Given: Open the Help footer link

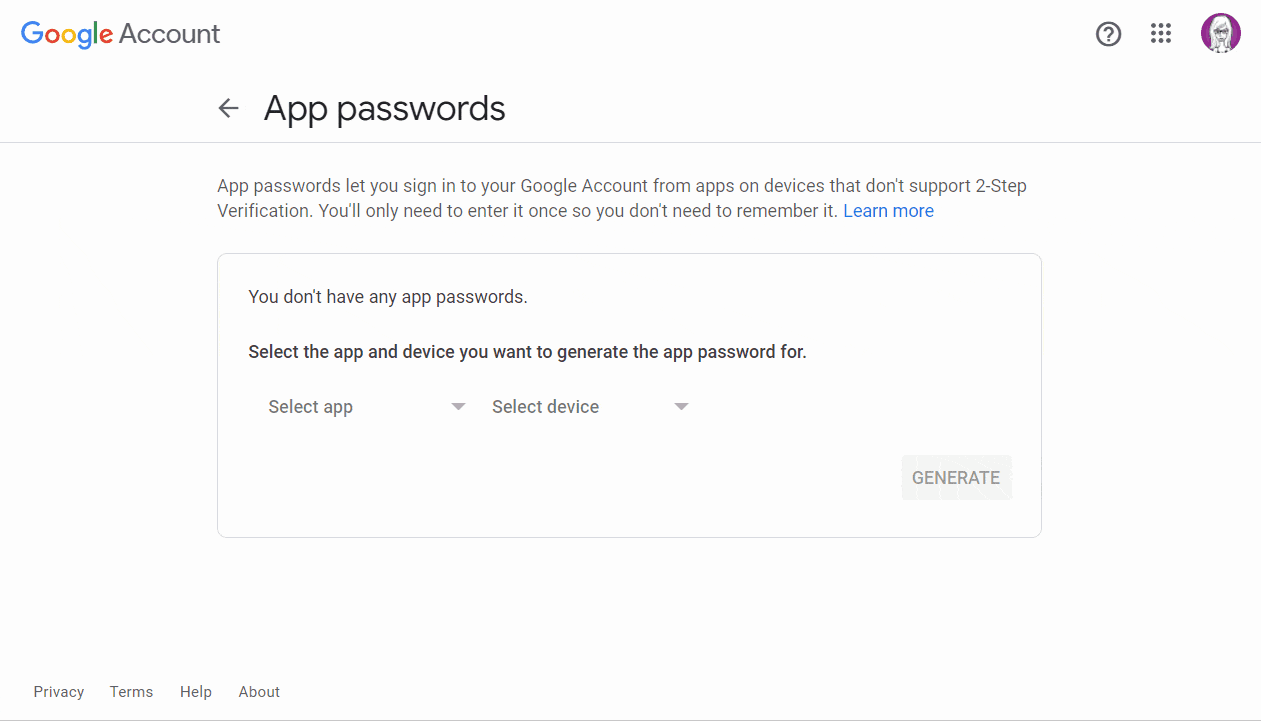Looking at the screenshot, I should click(x=196, y=692).
